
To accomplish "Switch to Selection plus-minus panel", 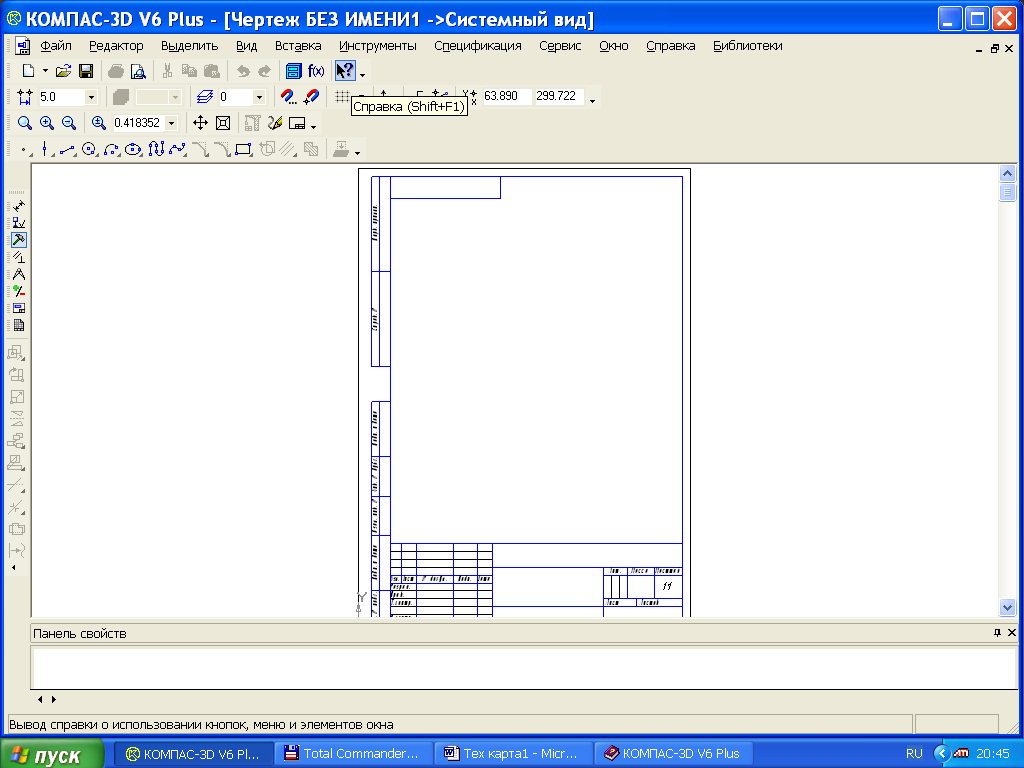I will point(18,291).
